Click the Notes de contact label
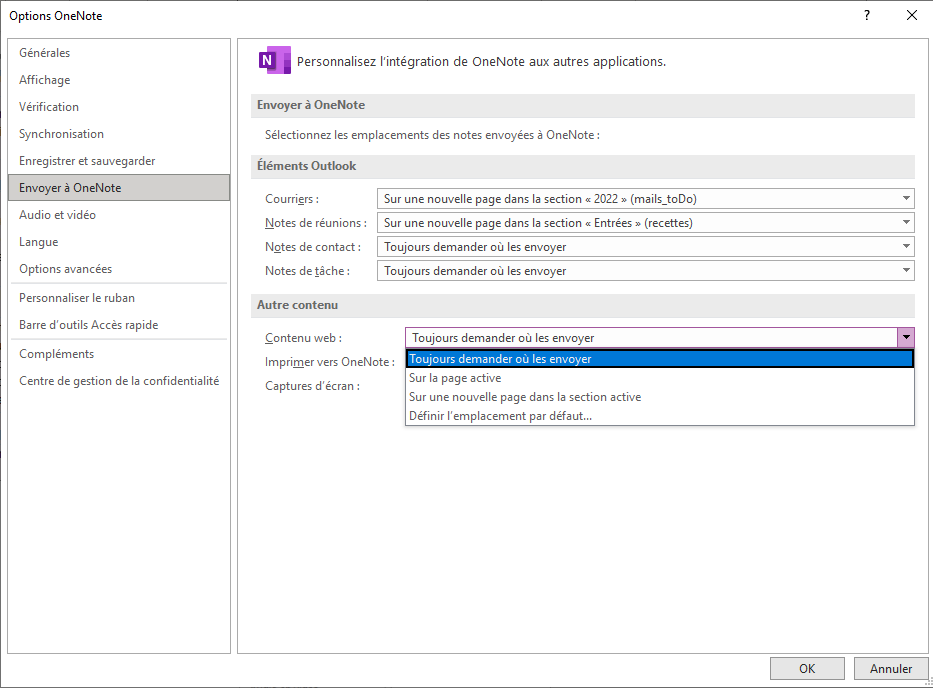This screenshot has height=688, width=933. 313,247
